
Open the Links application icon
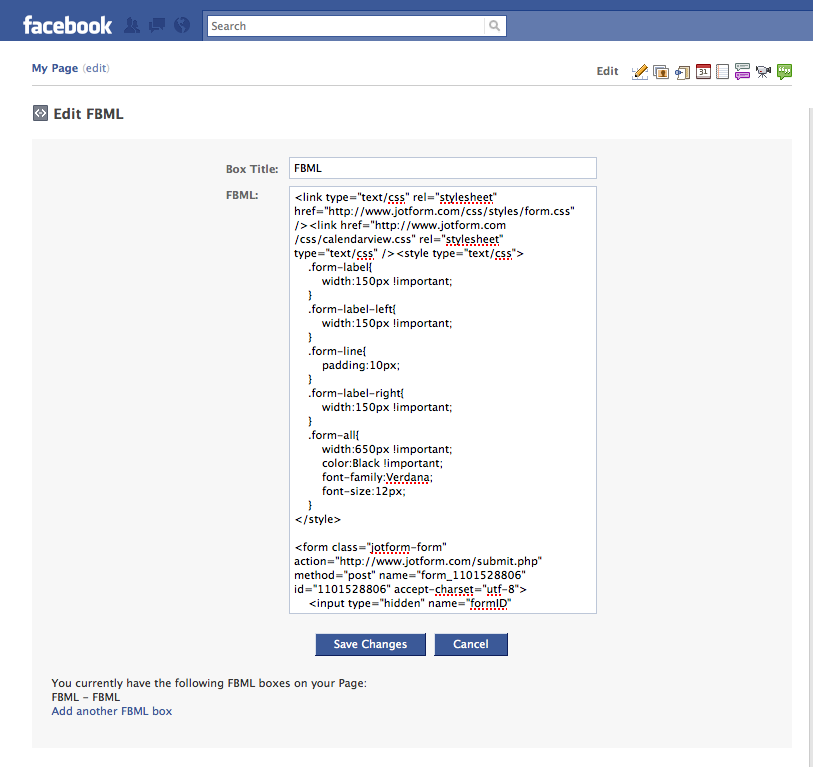[682, 73]
